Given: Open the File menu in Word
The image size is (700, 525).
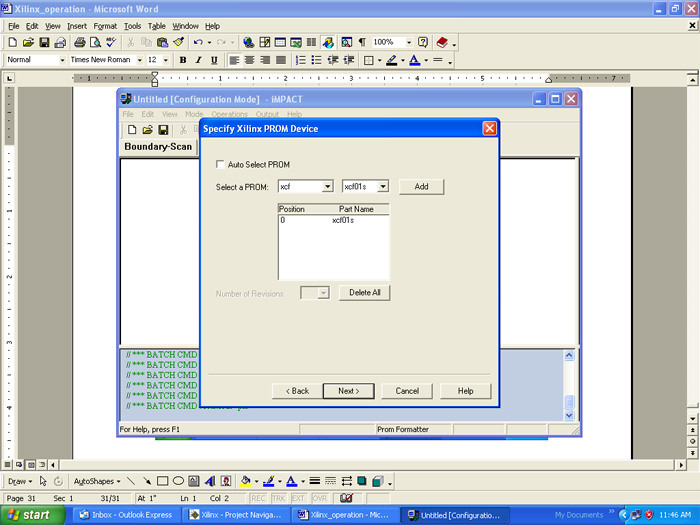Looking at the screenshot, I should (13, 26).
